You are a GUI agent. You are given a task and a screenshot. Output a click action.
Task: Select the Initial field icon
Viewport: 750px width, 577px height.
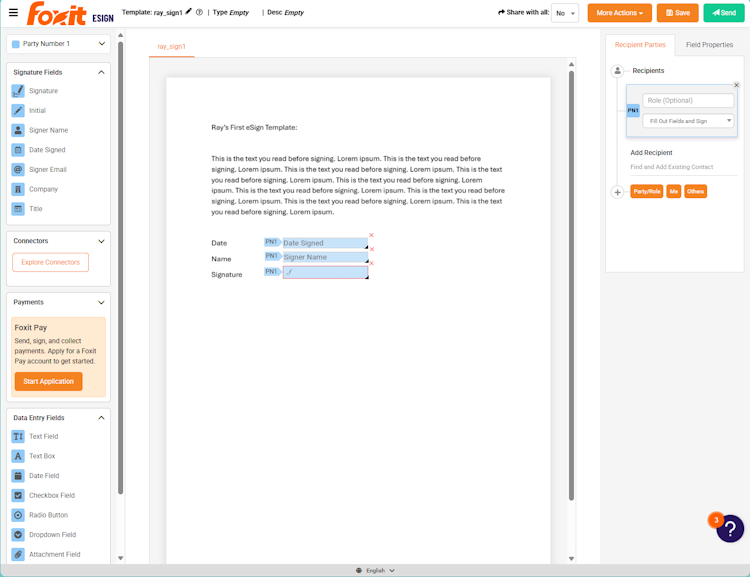18,111
